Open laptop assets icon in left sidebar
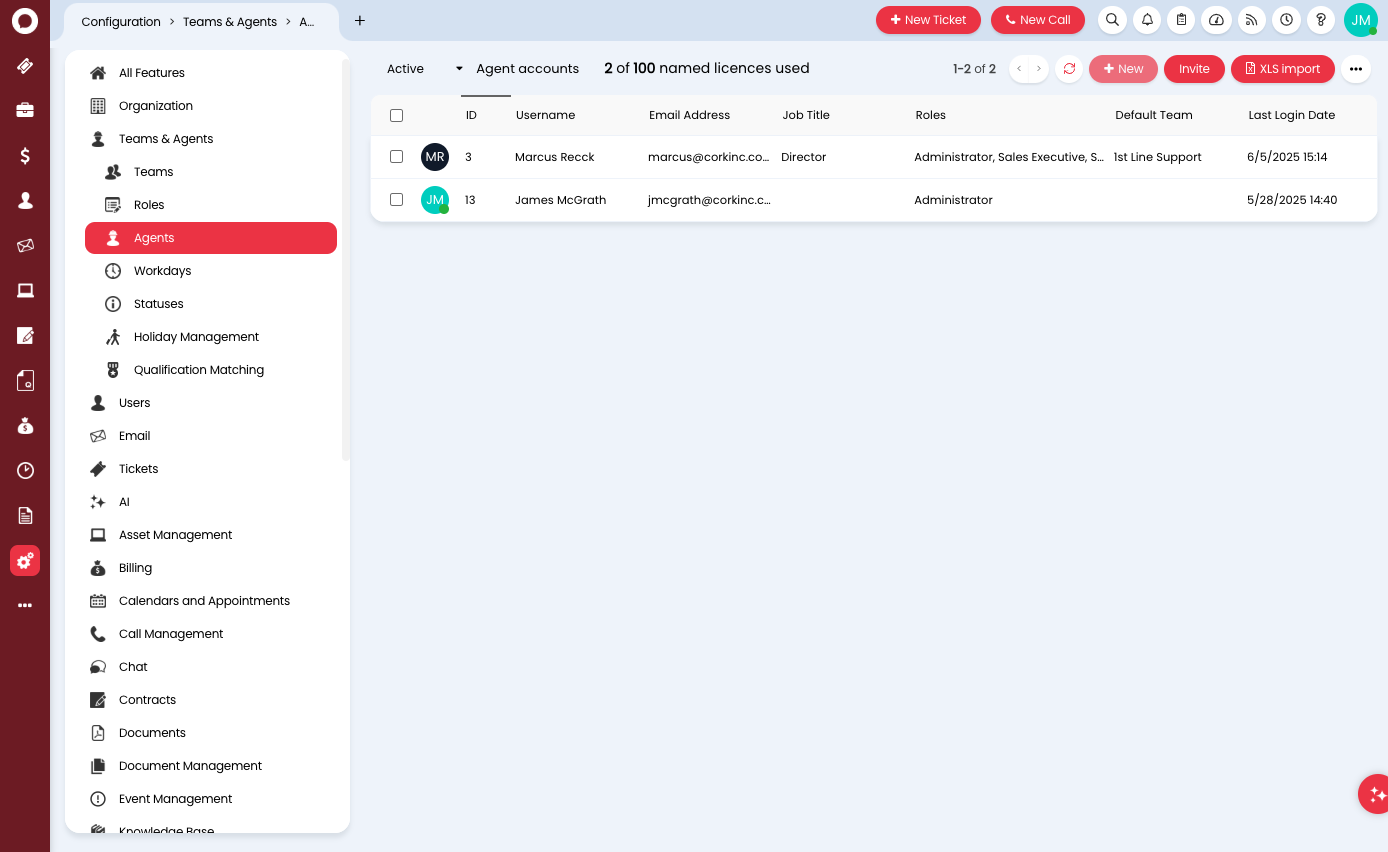 coord(25,290)
